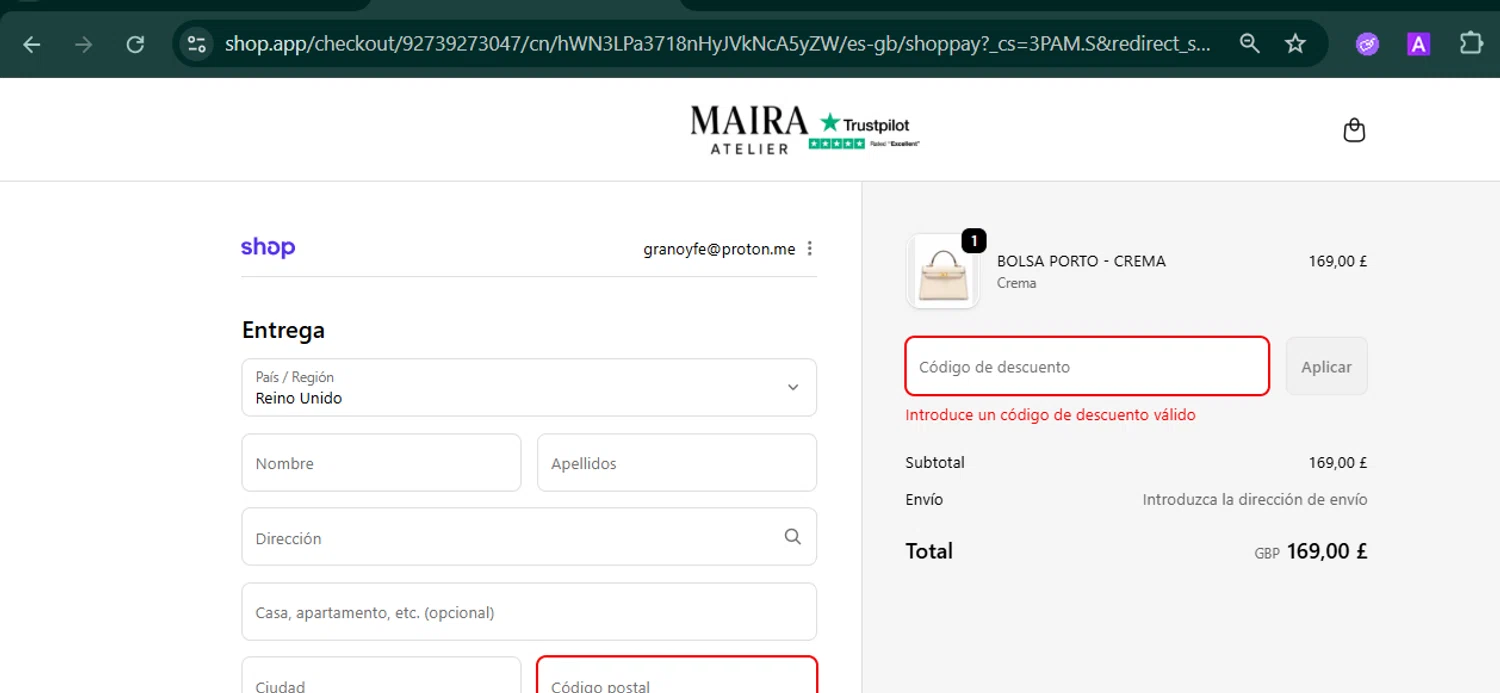Click into the Dirección field
This screenshot has width=1500, height=693.
pyautogui.click(x=529, y=537)
